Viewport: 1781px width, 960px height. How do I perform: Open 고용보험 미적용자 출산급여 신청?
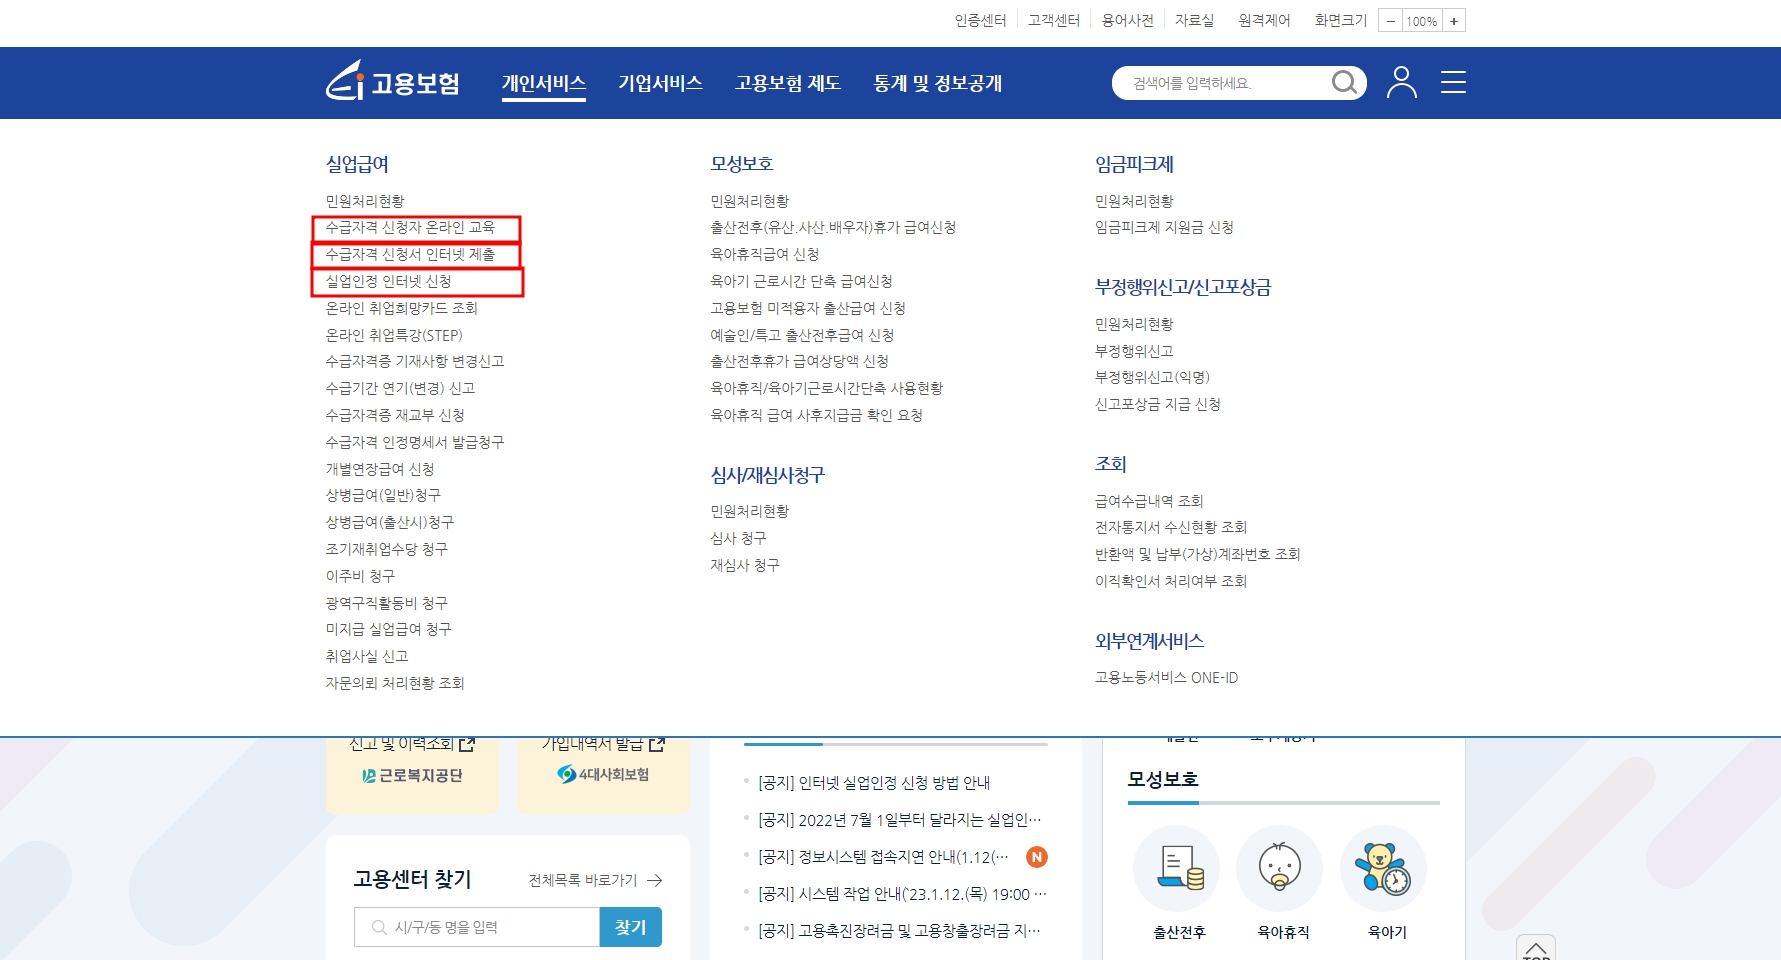point(808,308)
